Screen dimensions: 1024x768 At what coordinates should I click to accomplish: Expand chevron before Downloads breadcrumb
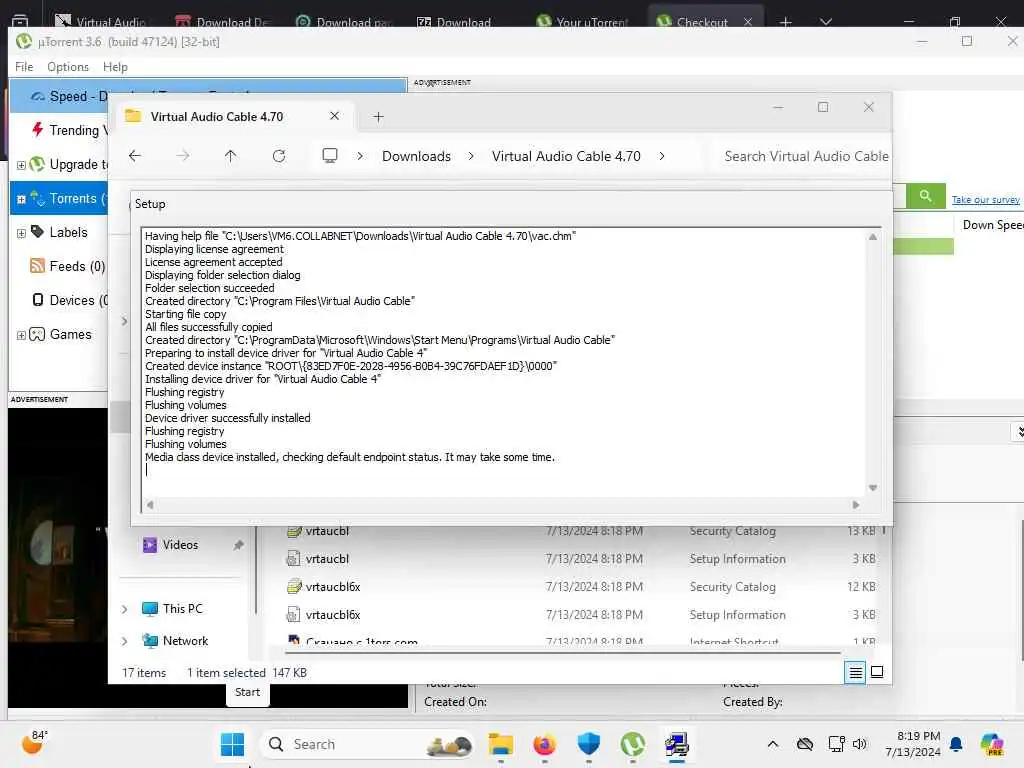[360, 156]
